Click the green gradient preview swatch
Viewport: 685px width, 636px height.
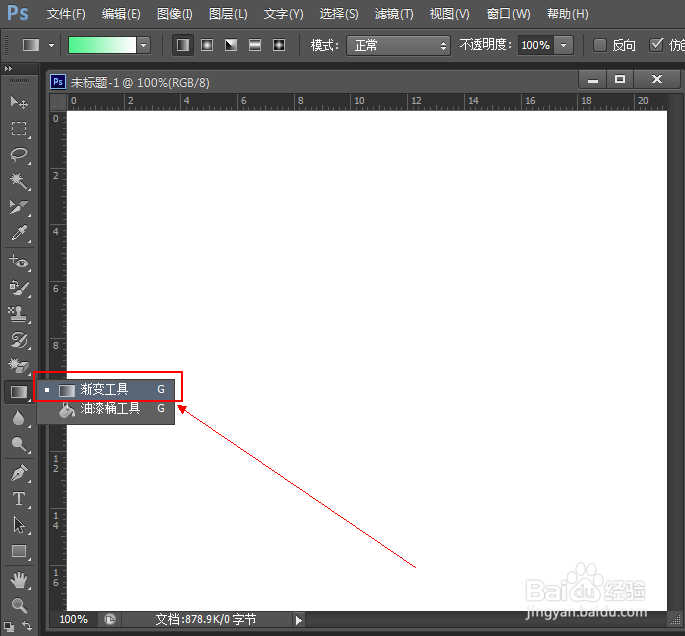point(102,45)
